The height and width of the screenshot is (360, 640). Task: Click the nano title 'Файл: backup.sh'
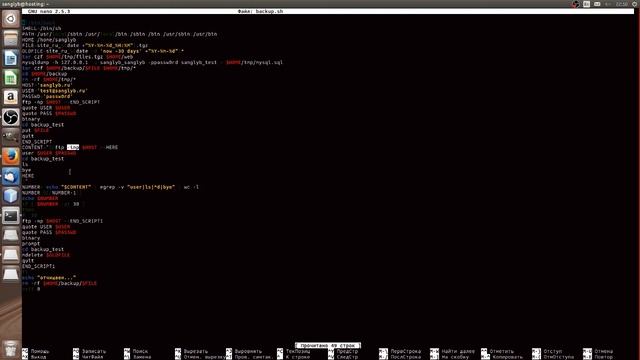pos(260,11)
